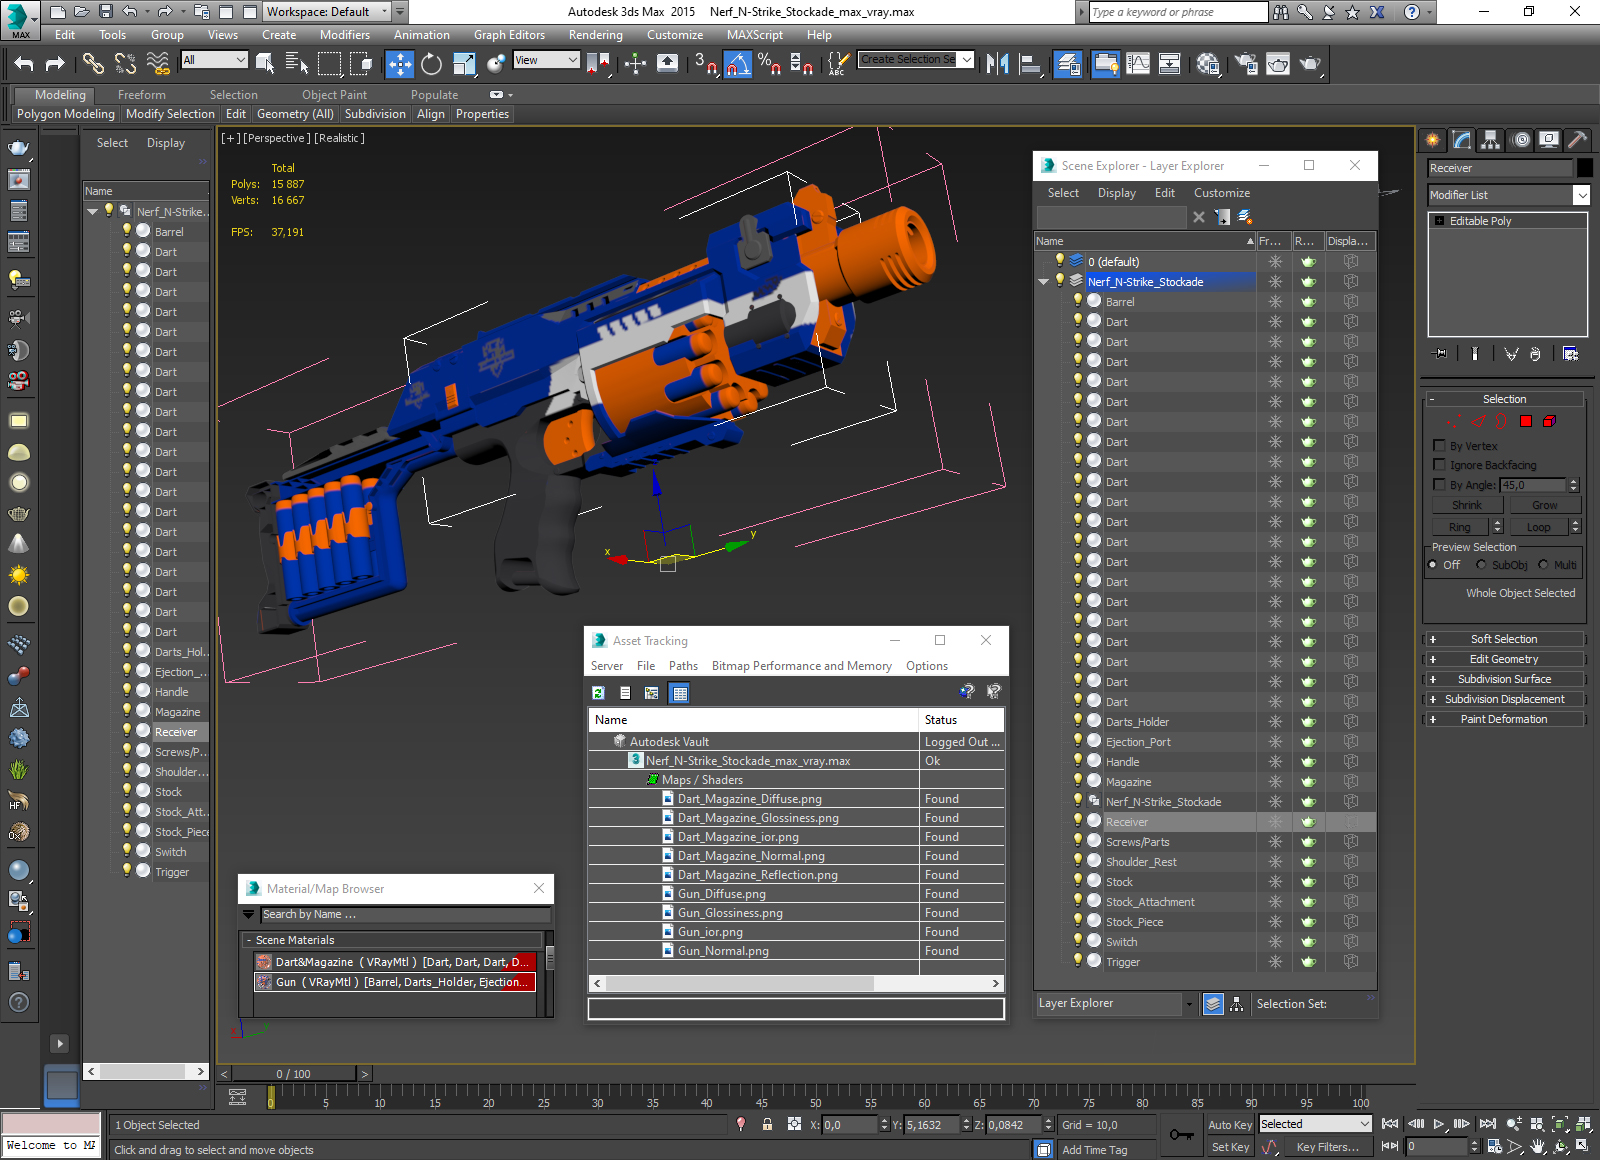Activate the Select and Move tool

pyautogui.click(x=399, y=64)
